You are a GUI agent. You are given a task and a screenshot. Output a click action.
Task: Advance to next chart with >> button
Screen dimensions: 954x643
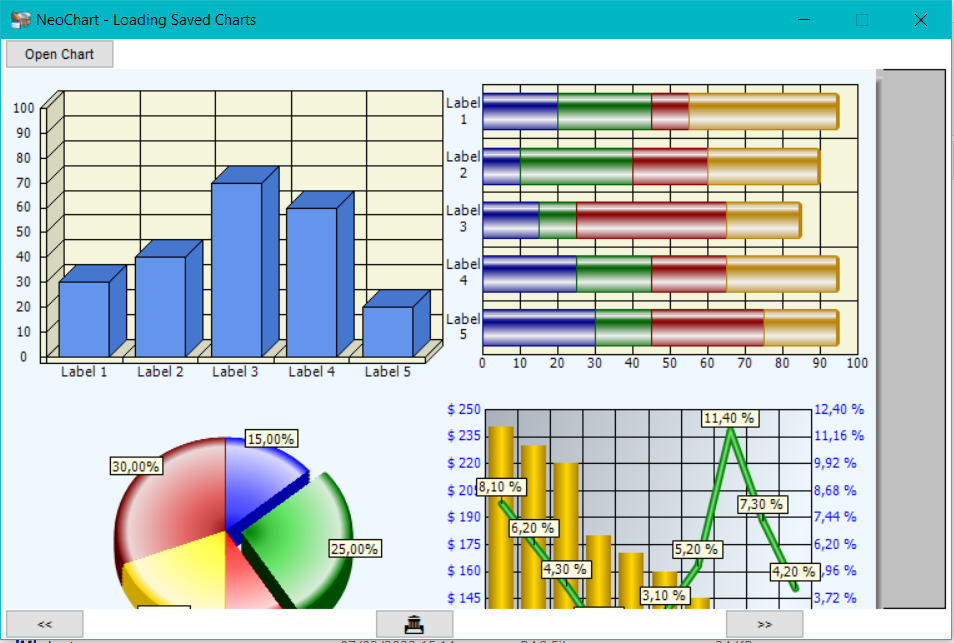click(764, 624)
